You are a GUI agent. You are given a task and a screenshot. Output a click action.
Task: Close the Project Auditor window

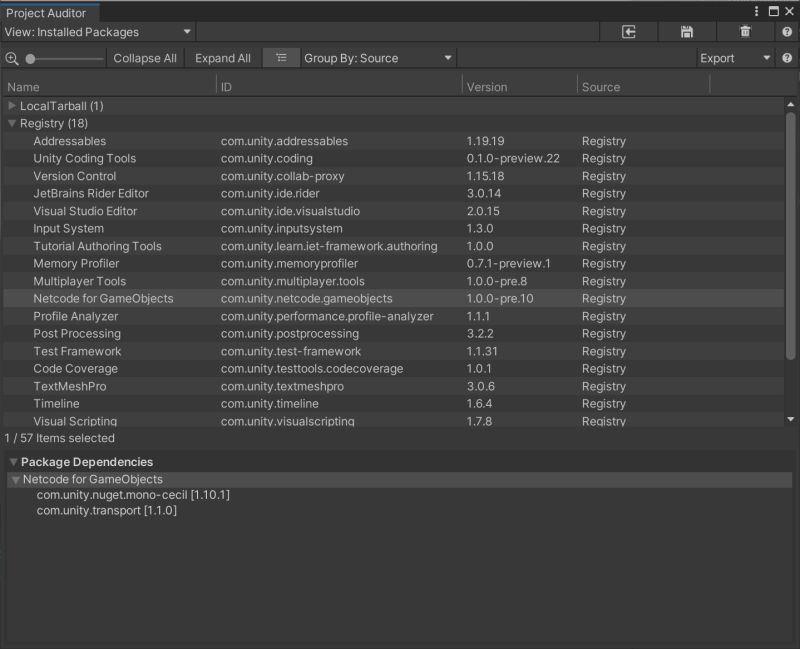click(789, 11)
